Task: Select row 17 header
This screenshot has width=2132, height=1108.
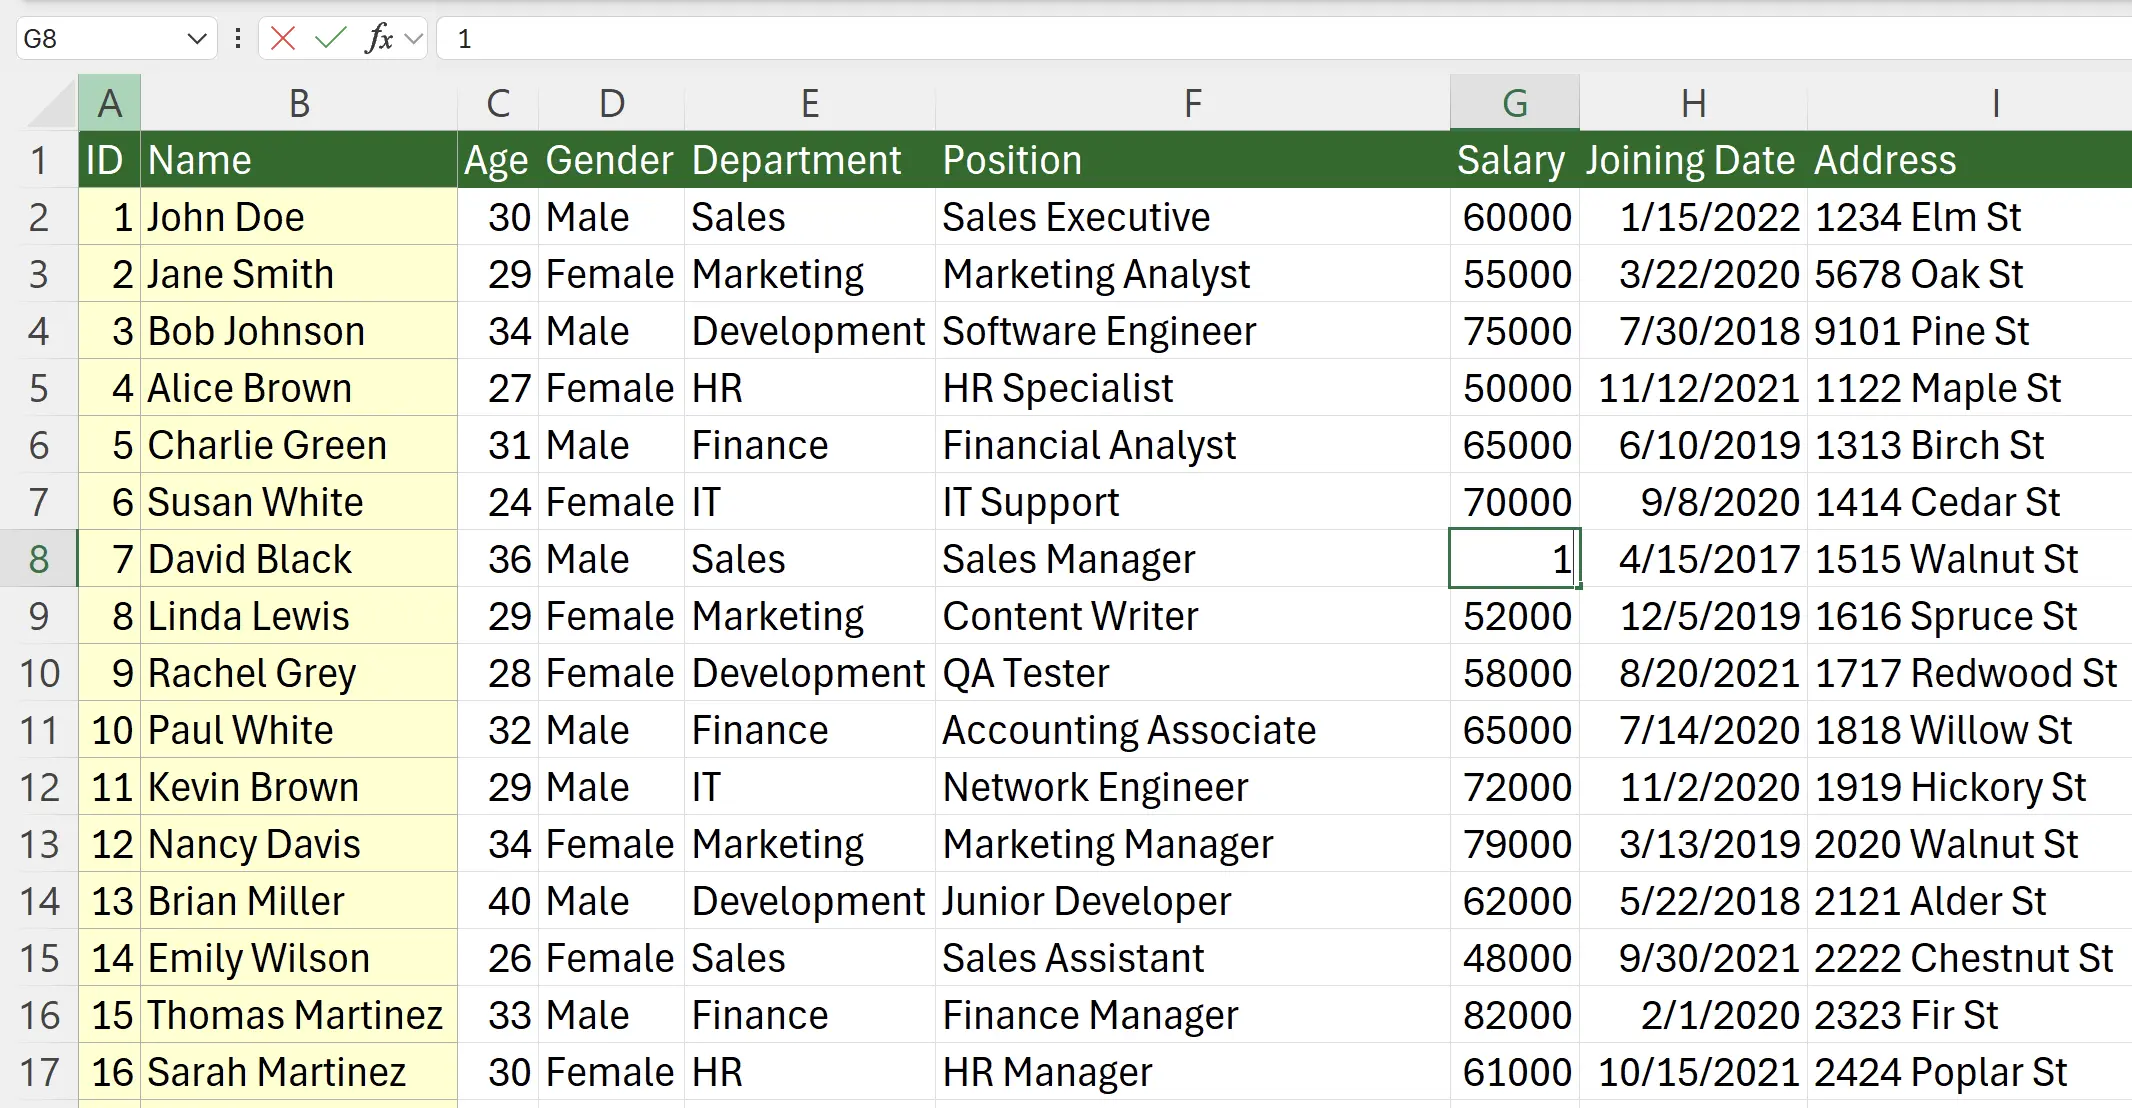Action: tap(40, 1071)
